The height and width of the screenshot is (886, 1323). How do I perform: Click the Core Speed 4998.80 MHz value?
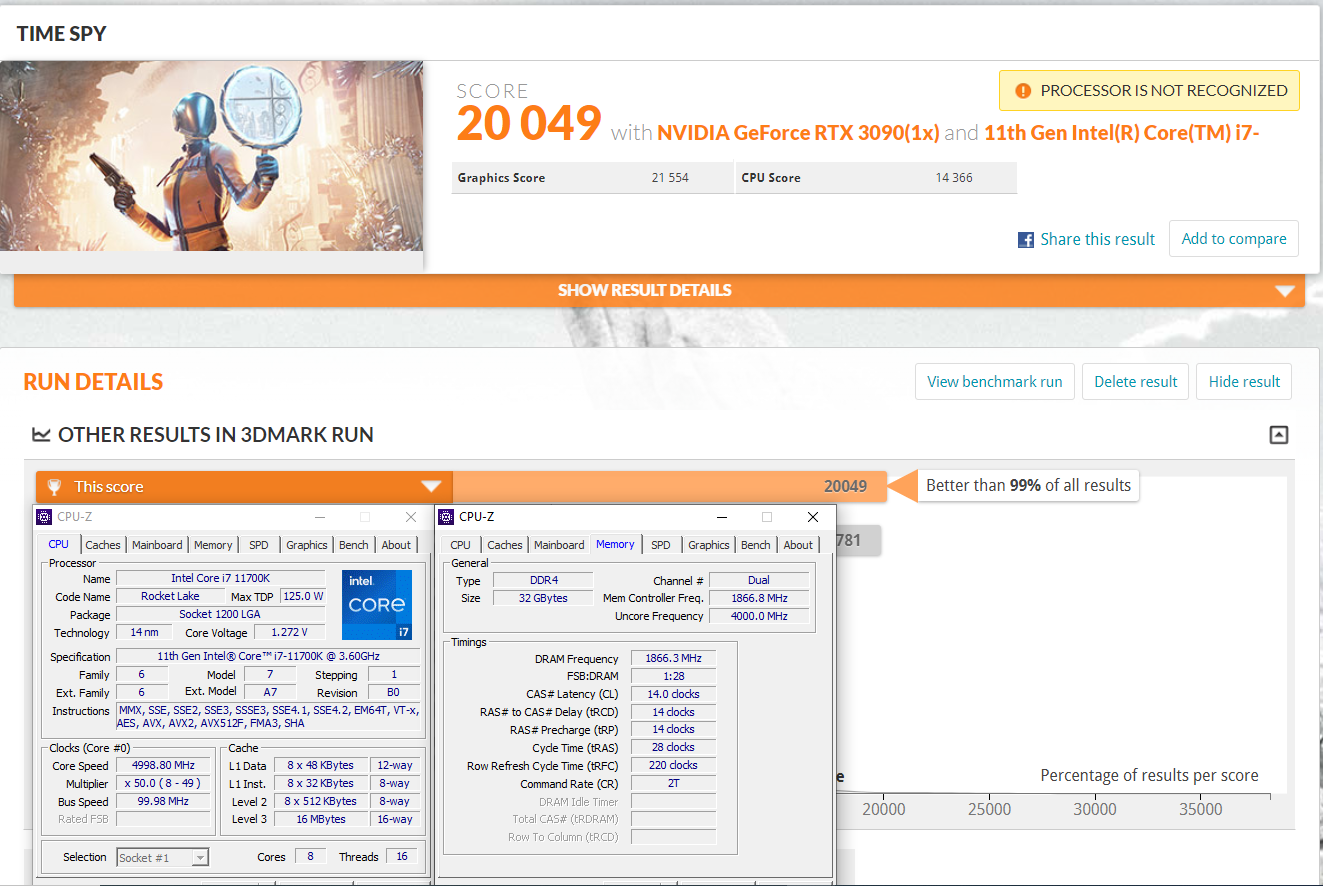[x=163, y=765]
